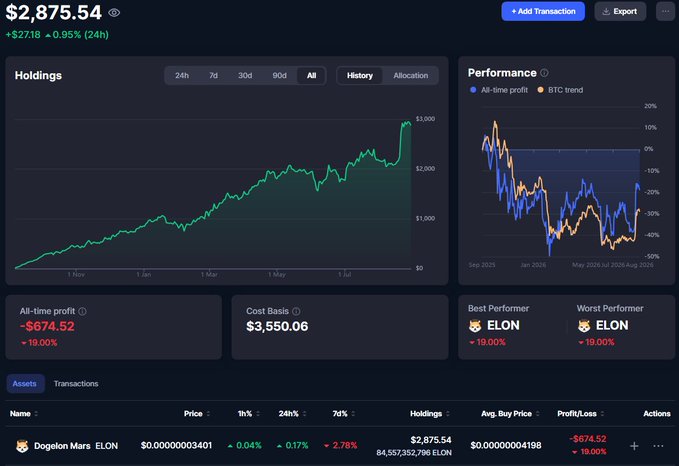Click Best Performer ELON coin icon
The width and height of the screenshot is (679, 466).
tap(475, 326)
